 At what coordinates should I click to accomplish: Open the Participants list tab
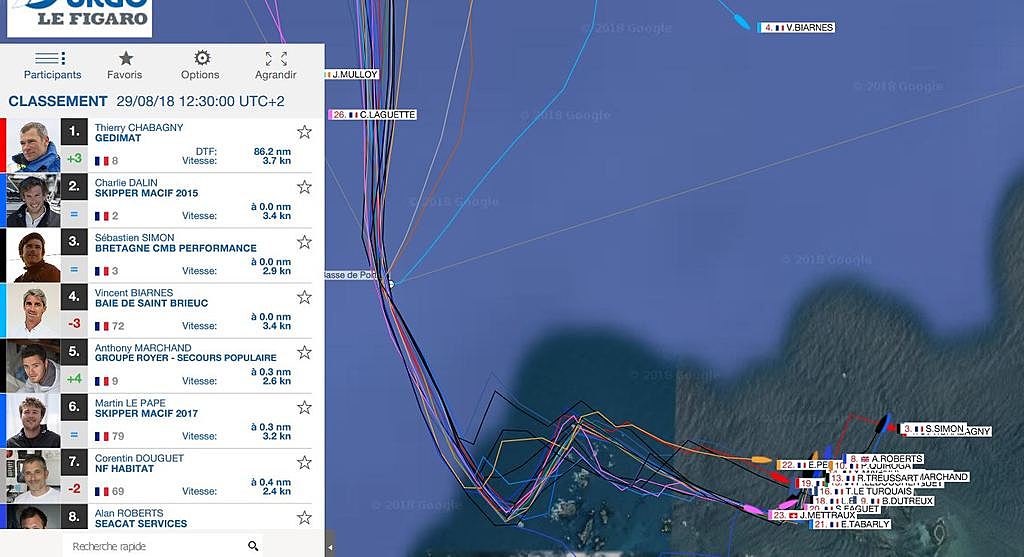52,65
